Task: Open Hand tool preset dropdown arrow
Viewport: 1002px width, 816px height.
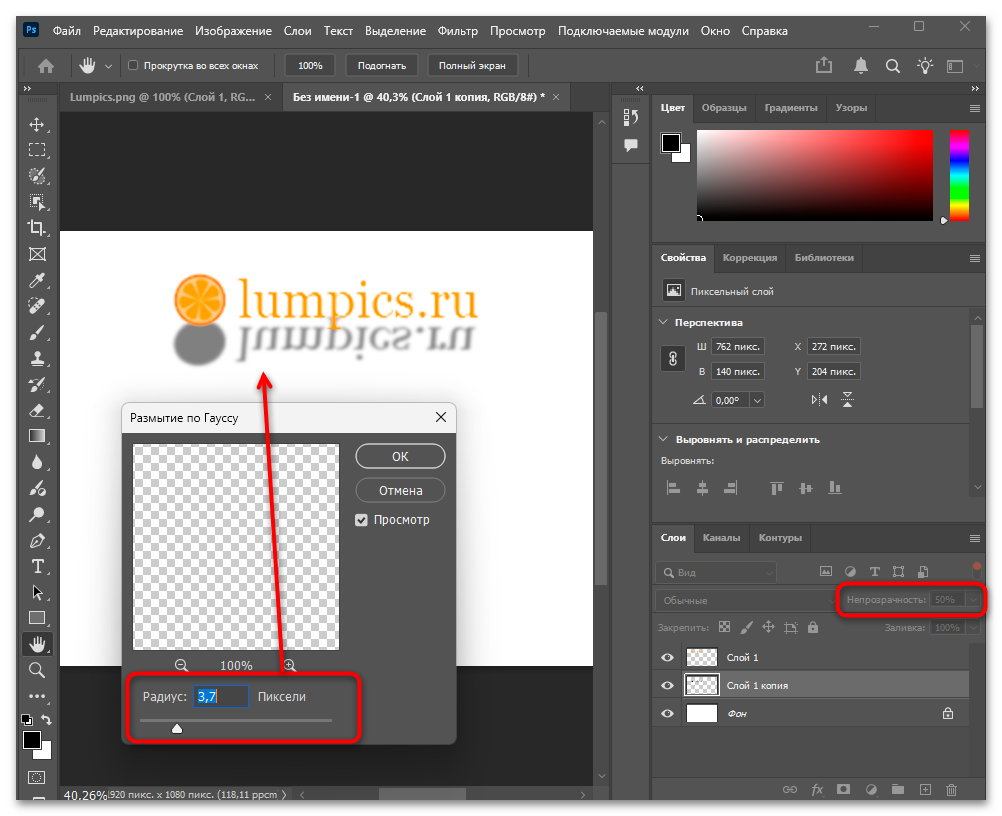Action: [109, 66]
